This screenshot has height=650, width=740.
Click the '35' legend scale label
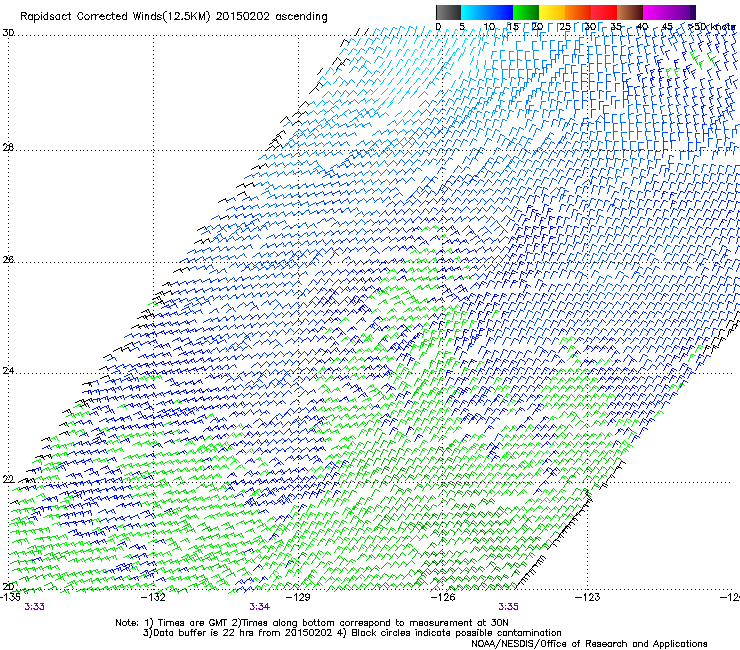616,26
